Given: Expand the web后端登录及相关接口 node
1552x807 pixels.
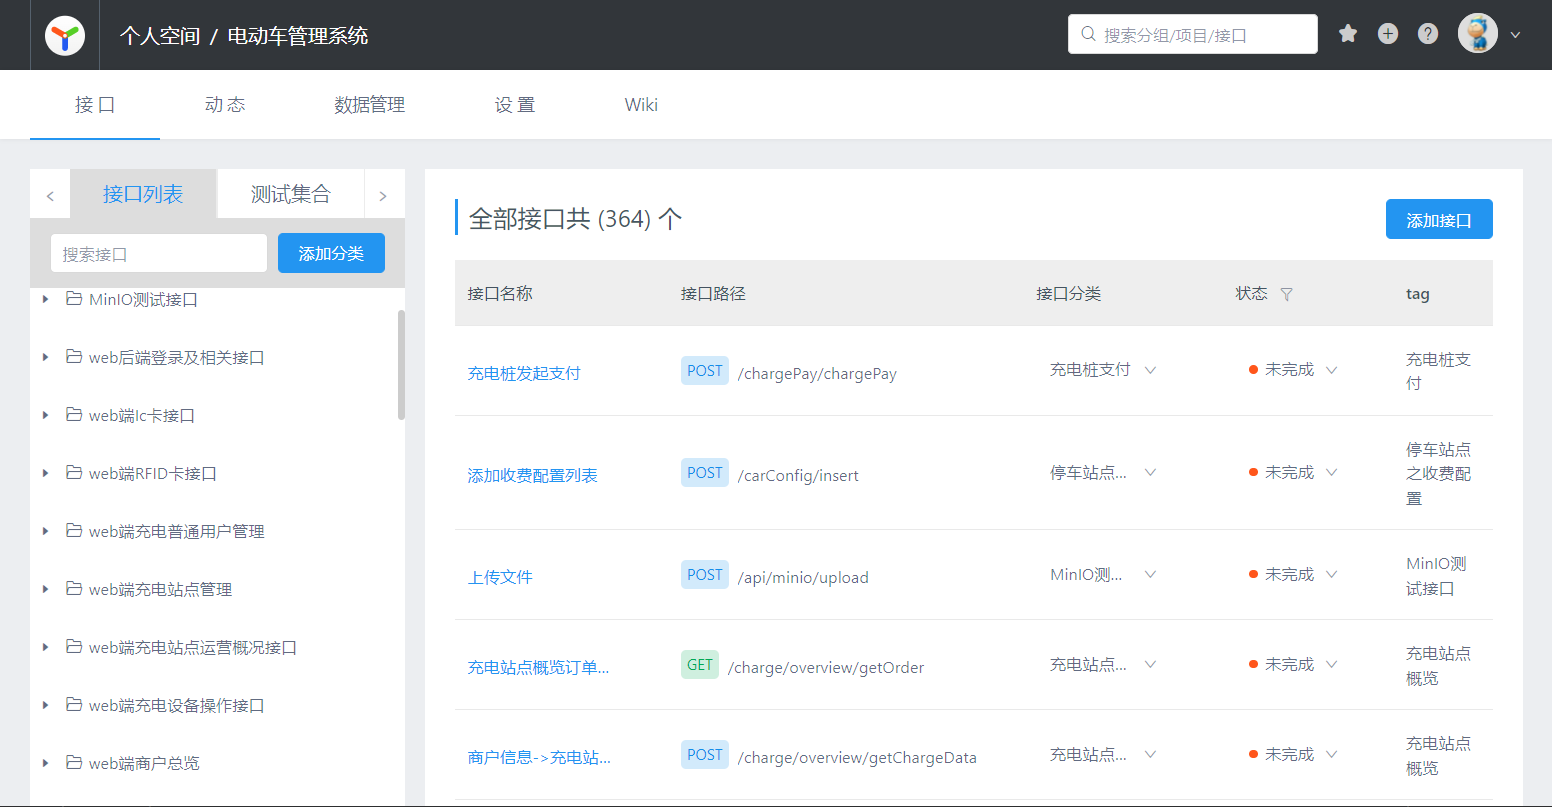Looking at the screenshot, I should 45,357.
